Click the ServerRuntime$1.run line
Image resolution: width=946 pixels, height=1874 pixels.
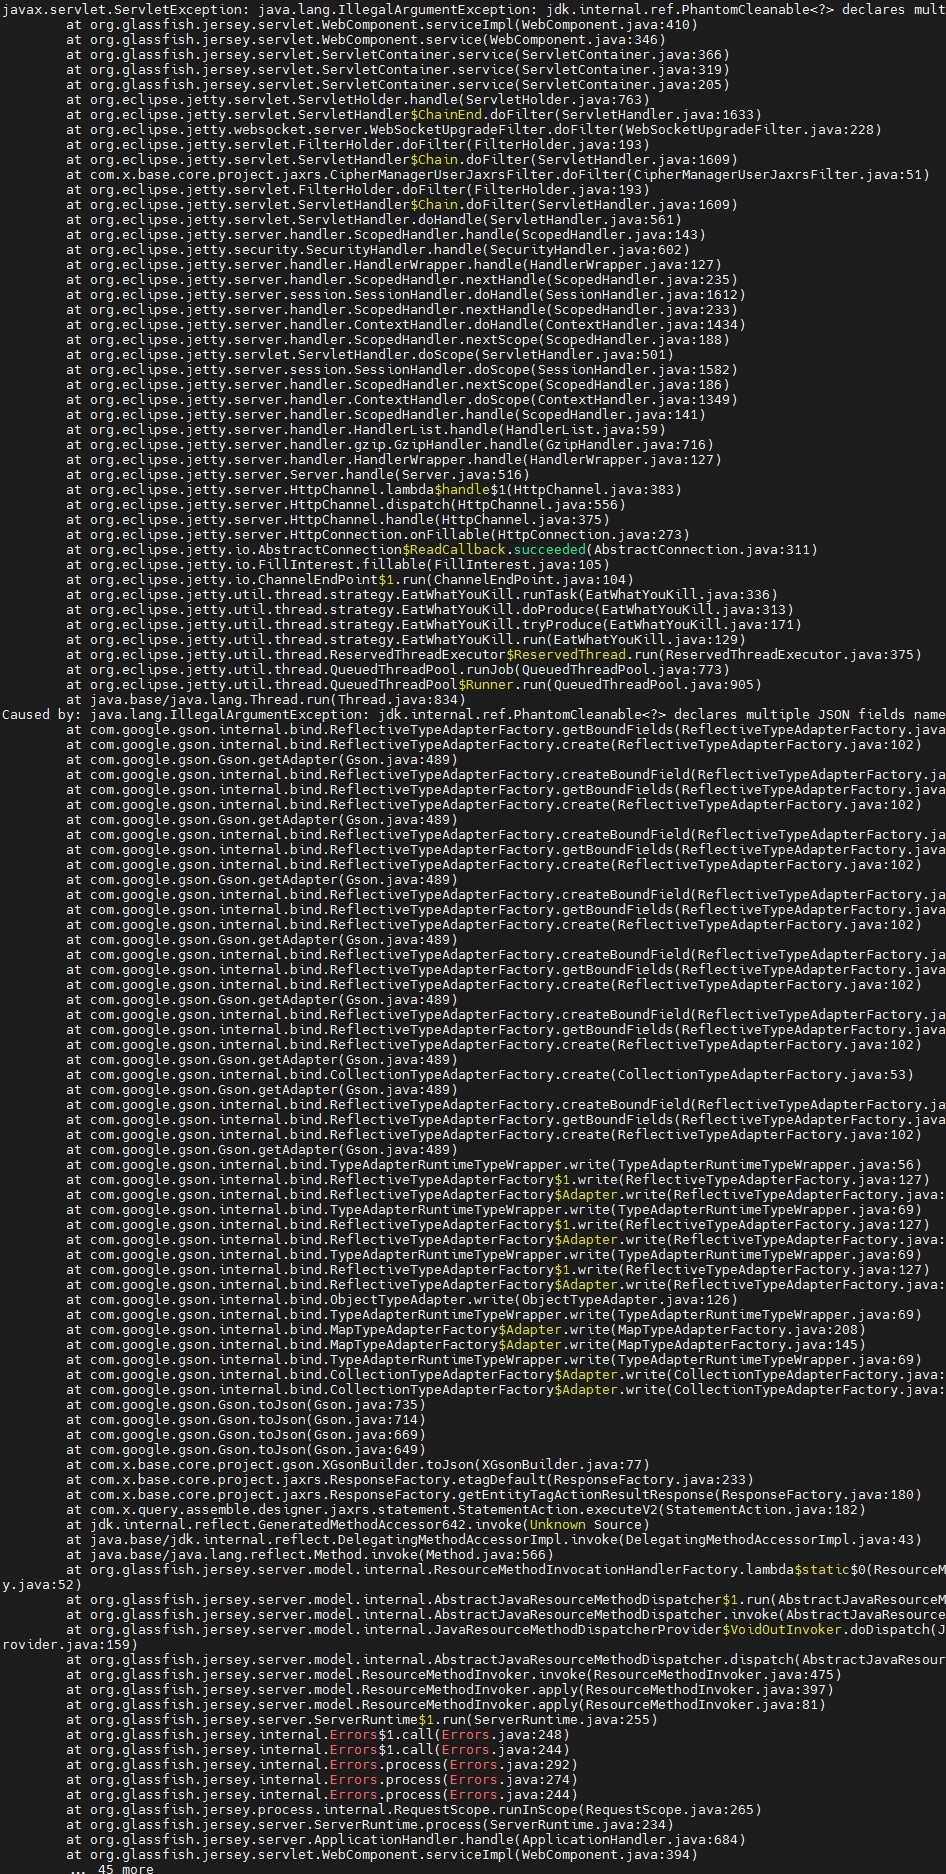tap(362, 1719)
